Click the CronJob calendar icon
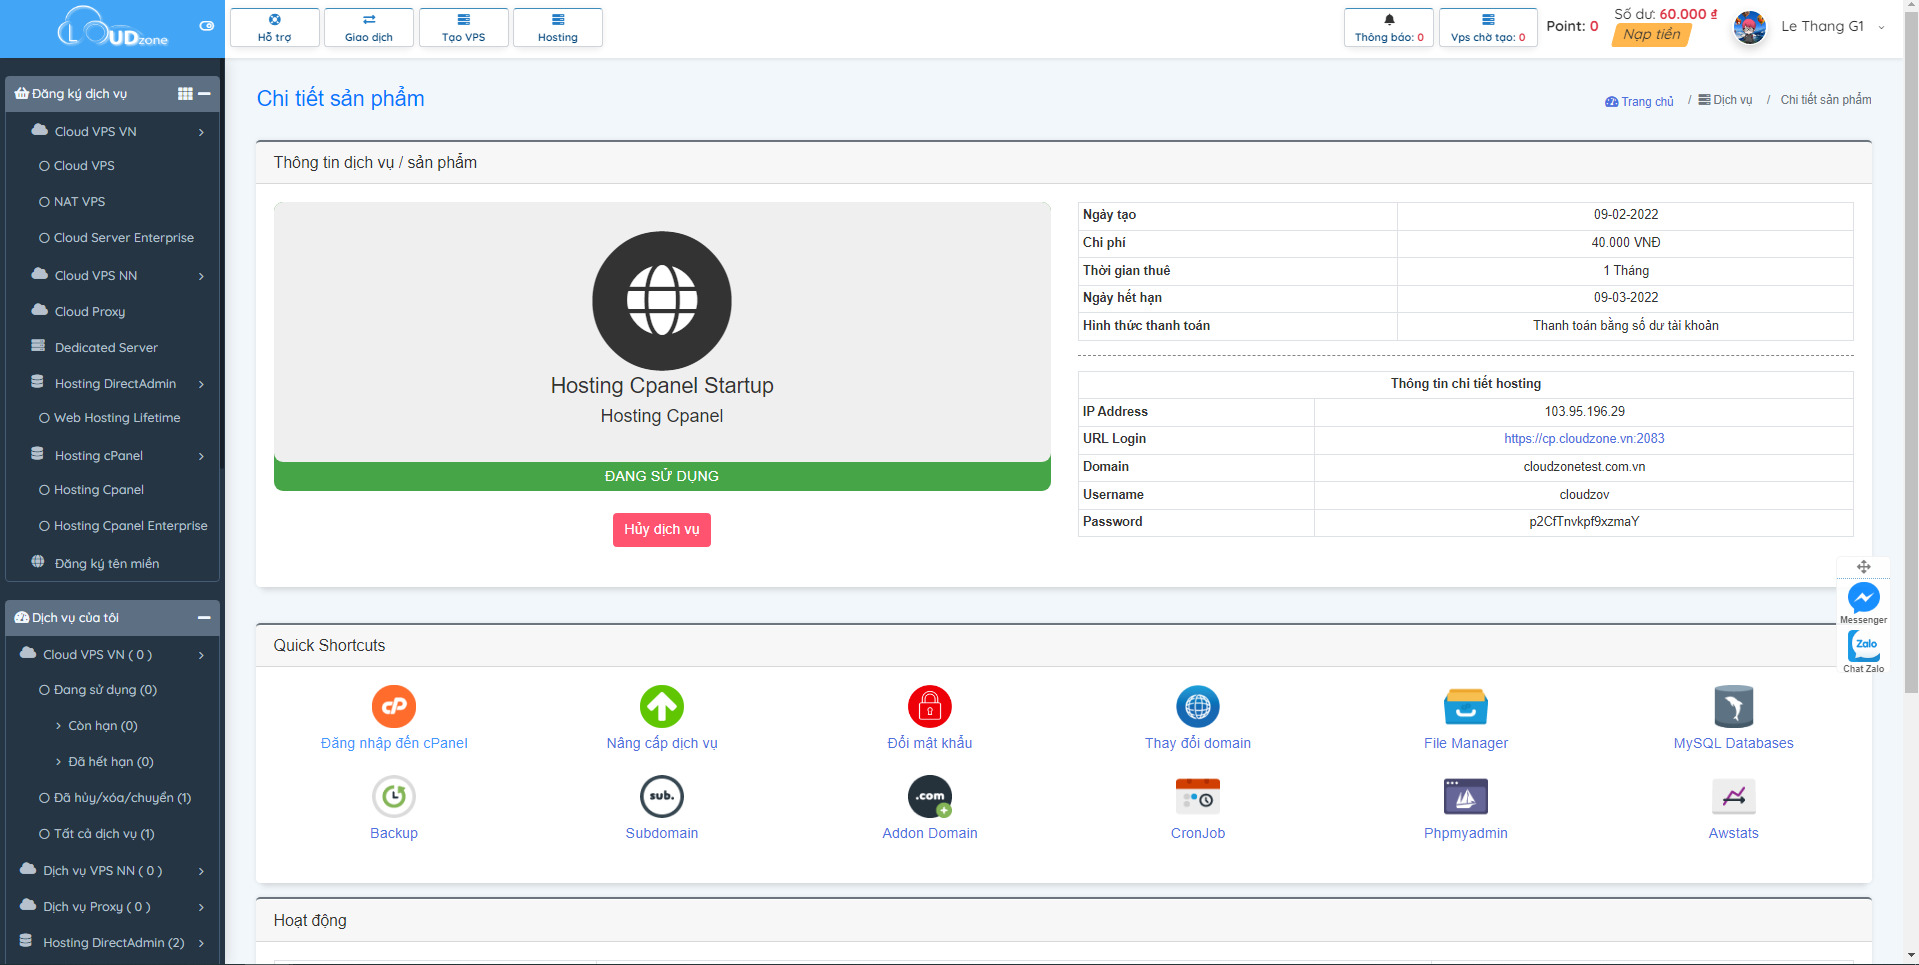This screenshot has height=965, width=1919. [x=1197, y=797]
